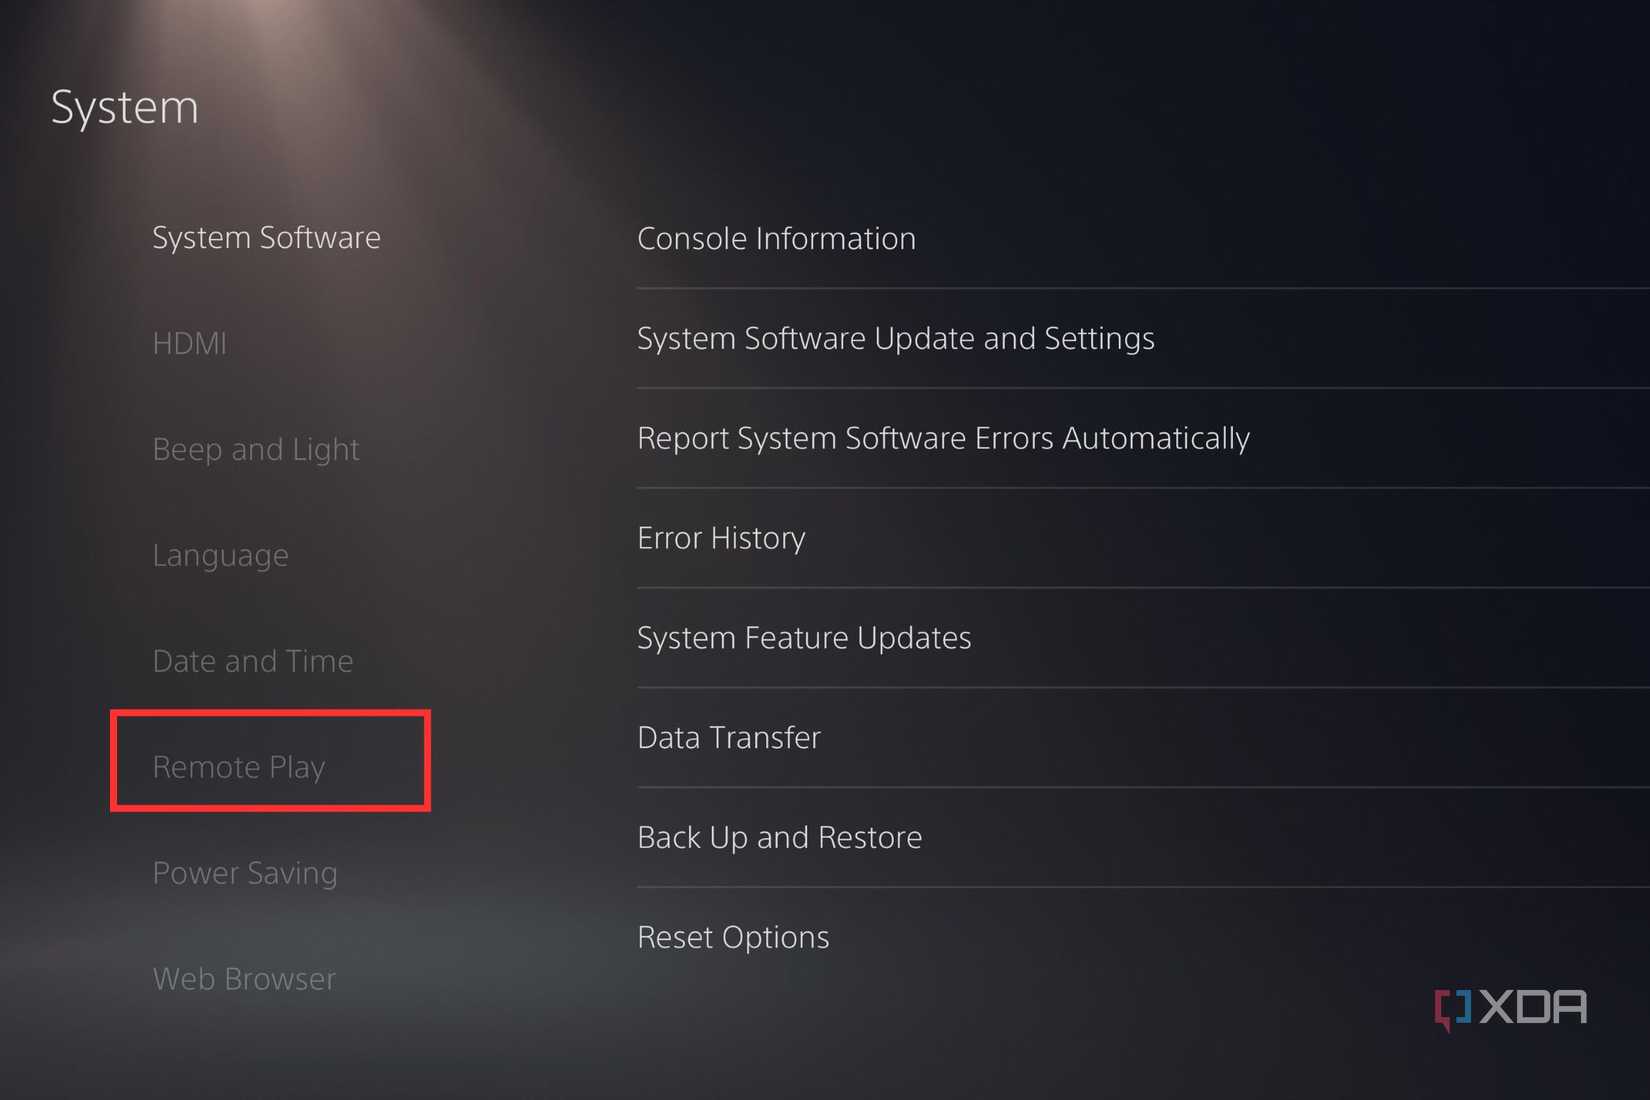Open System Feature Updates
Image resolution: width=1650 pixels, height=1100 pixels.
tap(804, 637)
